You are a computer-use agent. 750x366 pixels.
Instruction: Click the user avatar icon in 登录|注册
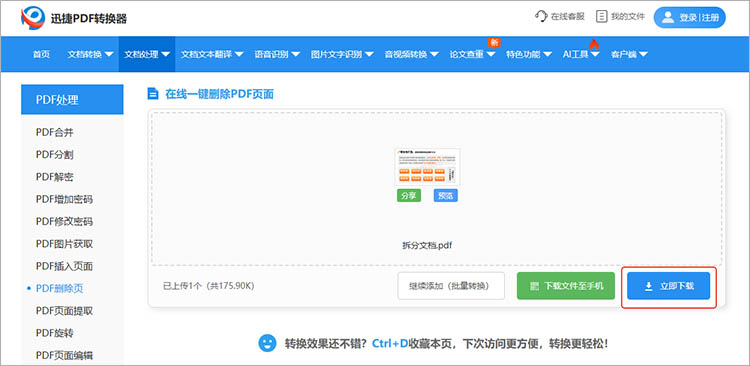pyautogui.click(x=668, y=17)
